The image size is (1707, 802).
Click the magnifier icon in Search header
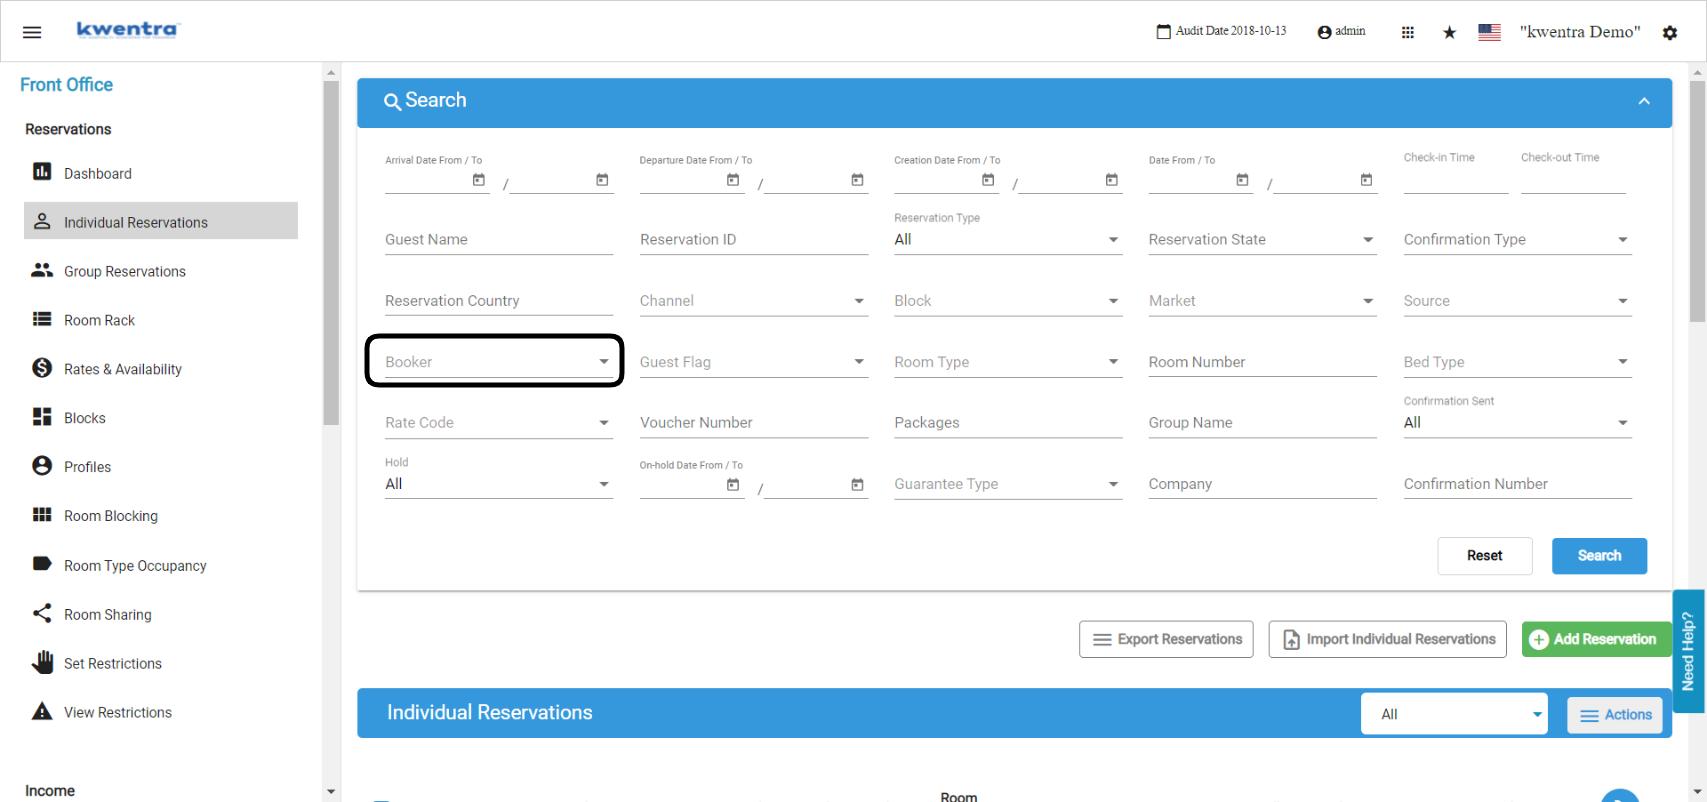tap(392, 101)
